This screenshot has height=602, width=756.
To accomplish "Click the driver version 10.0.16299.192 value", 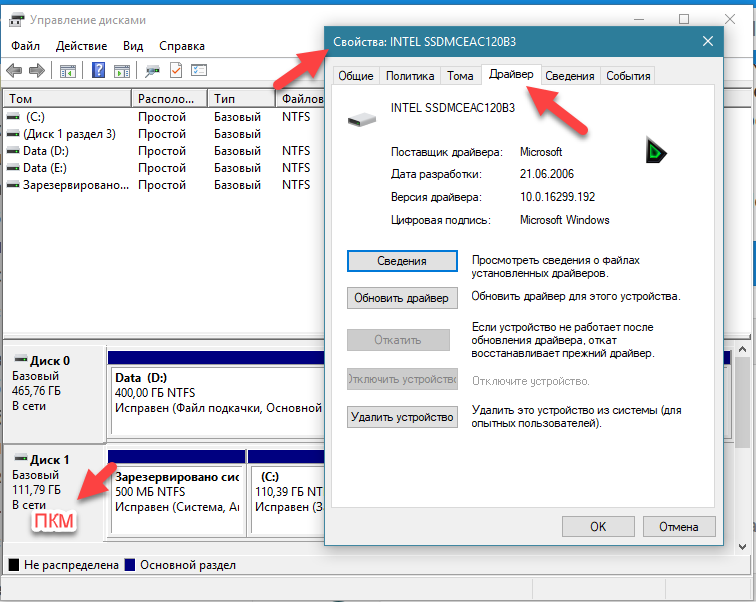I will (x=557, y=197).
